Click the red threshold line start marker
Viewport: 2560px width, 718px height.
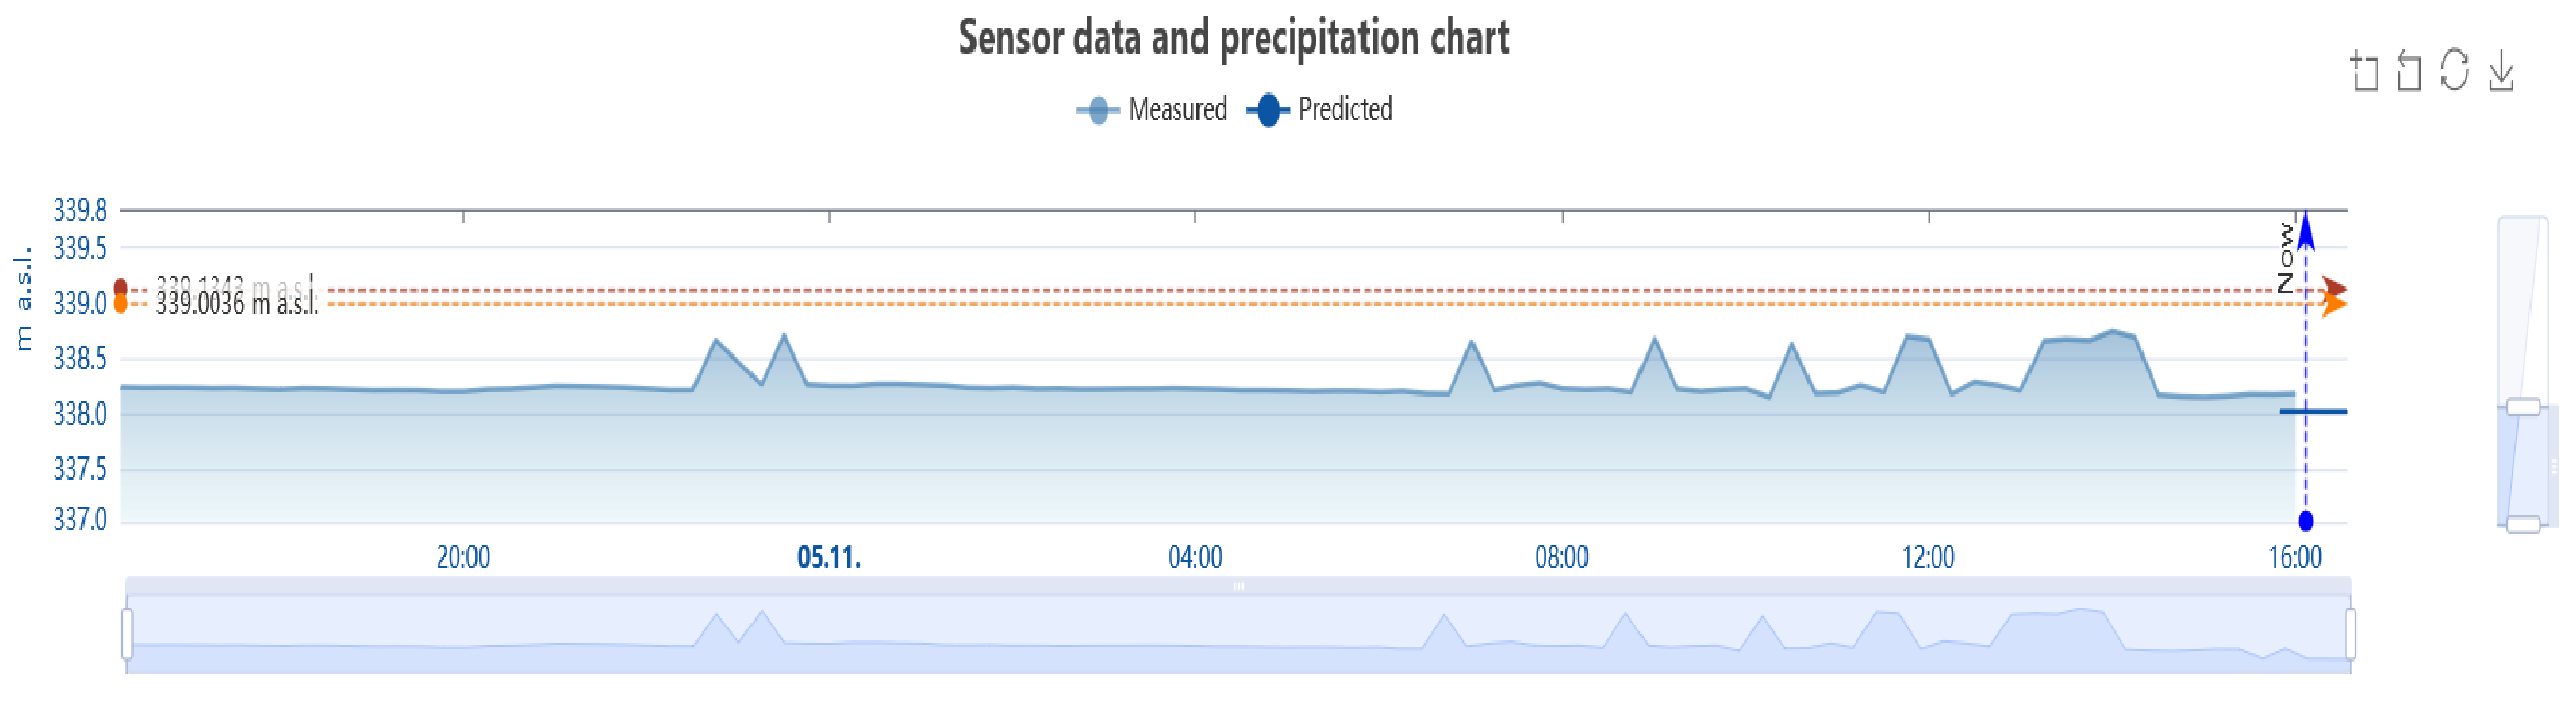[121, 289]
